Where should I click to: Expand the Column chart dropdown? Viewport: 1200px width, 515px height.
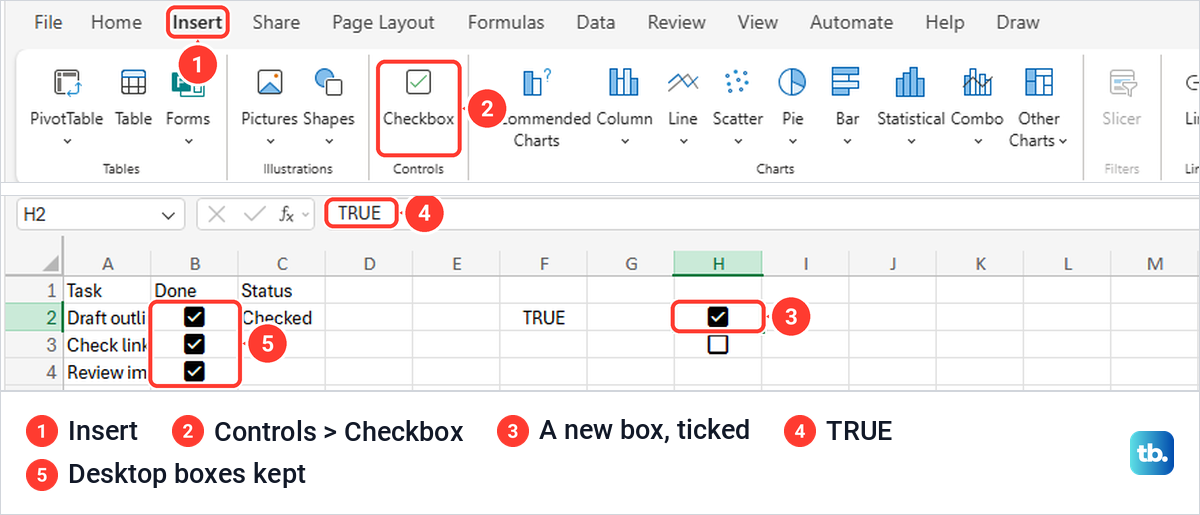click(x=624, y=142)
